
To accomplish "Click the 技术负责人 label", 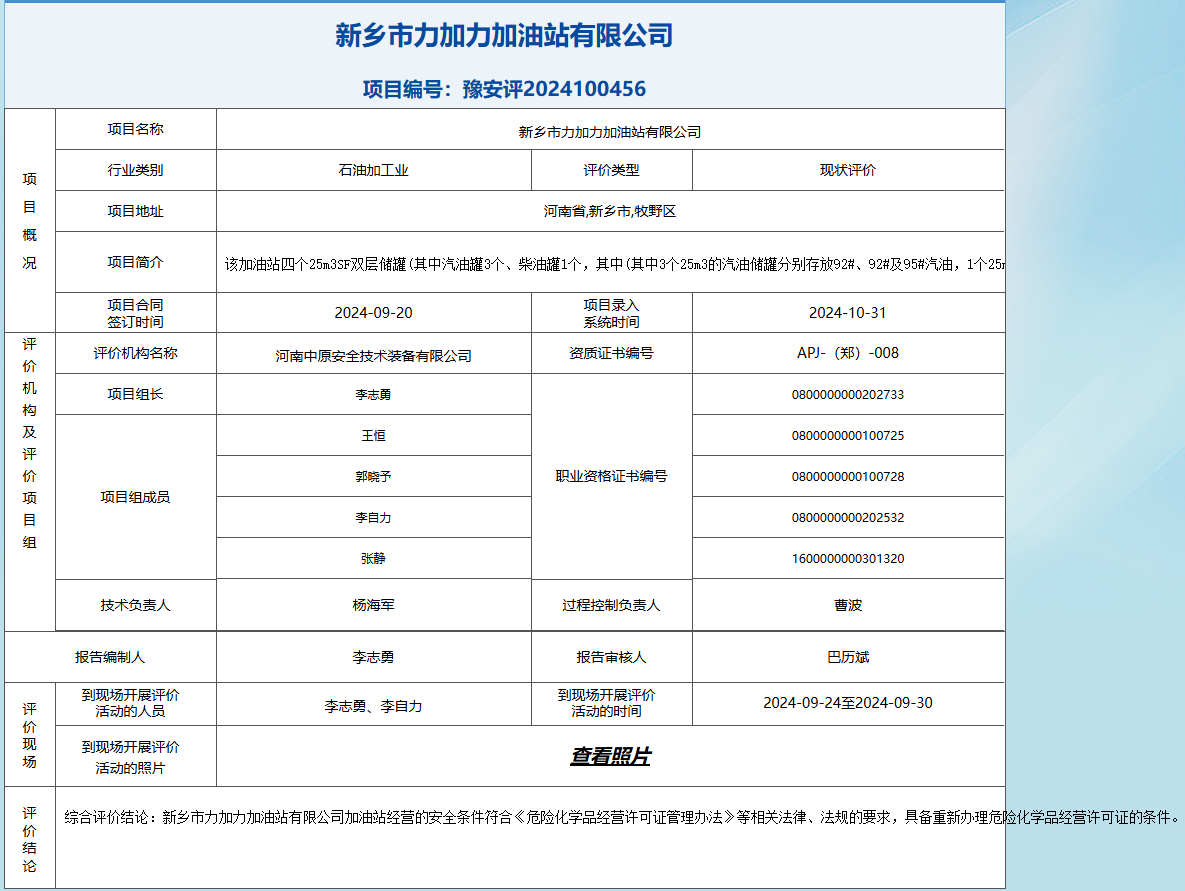I will click(x=135, y=605).
